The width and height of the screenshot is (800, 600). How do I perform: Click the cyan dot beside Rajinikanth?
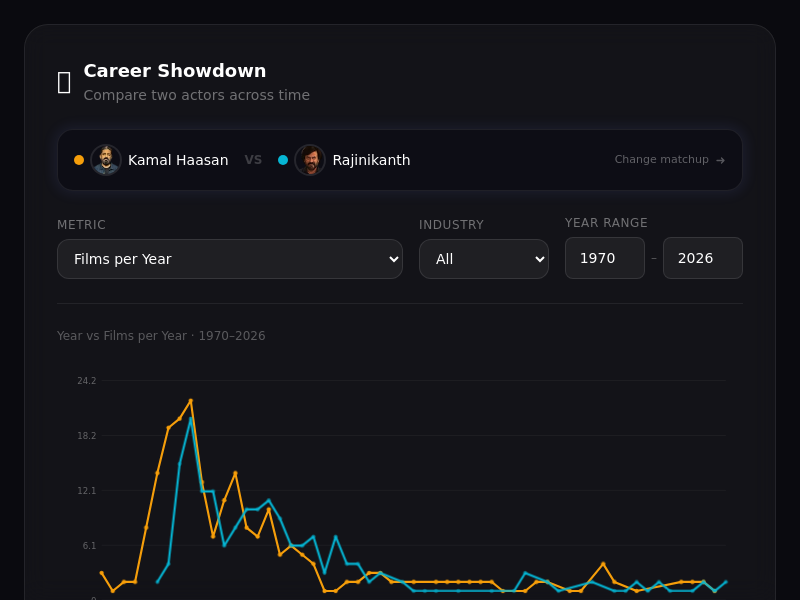[x=283, y=160]
